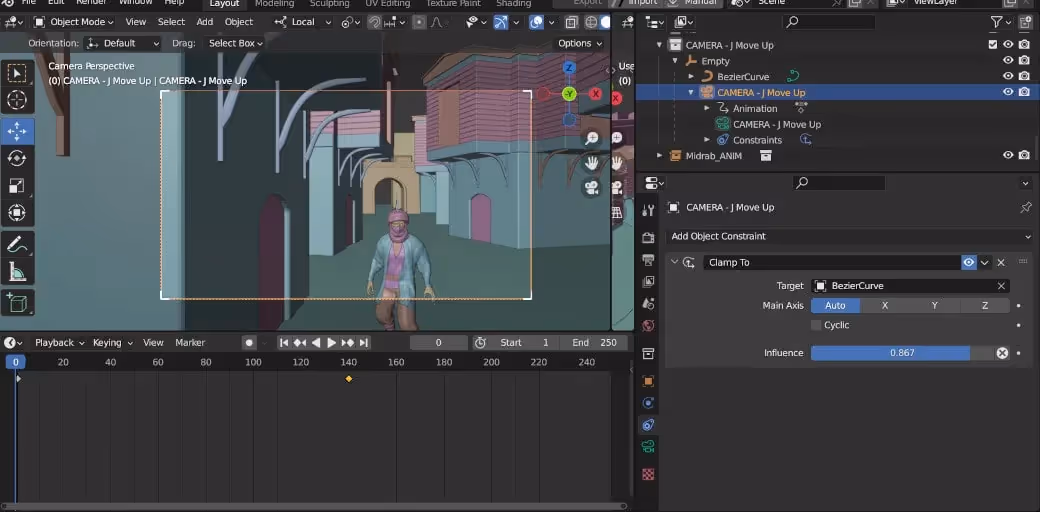
Task: Open the Orientation Default dropdown
Action: point(122,43)
